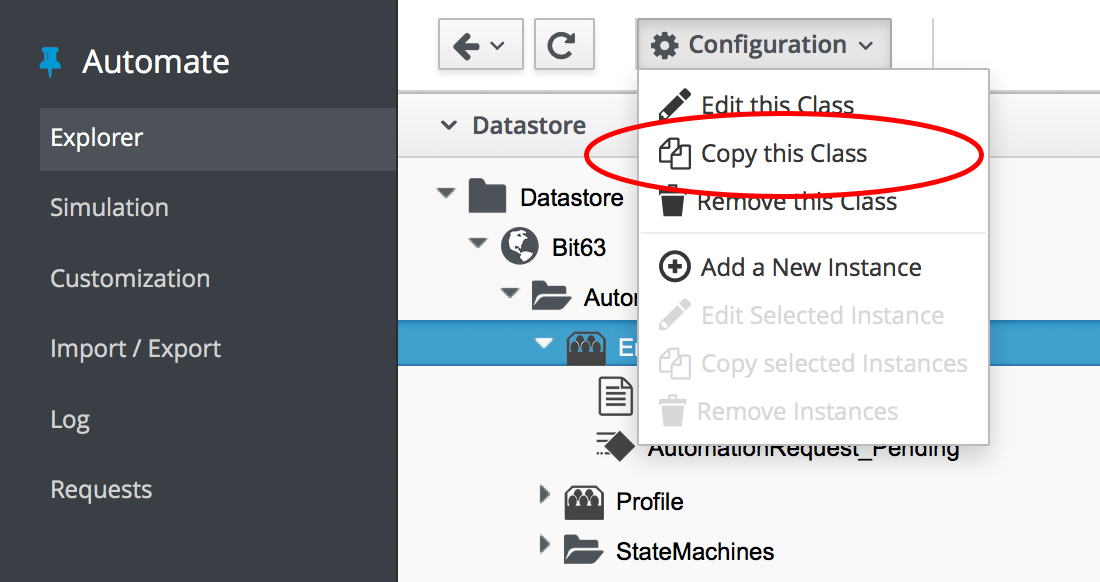Click the refresh screen button

tap(564, 46)
